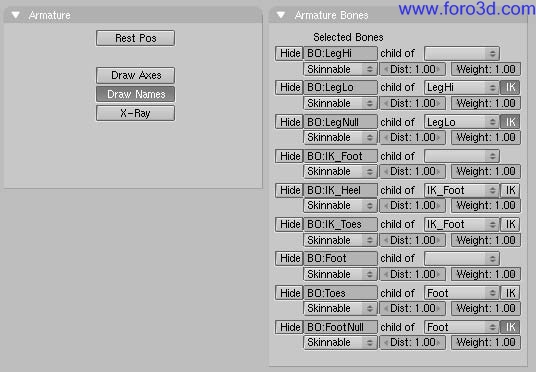536x372 pixels.
Task: Hide the Foot bone
Action: pyautogui.click(x=289, y=258)
